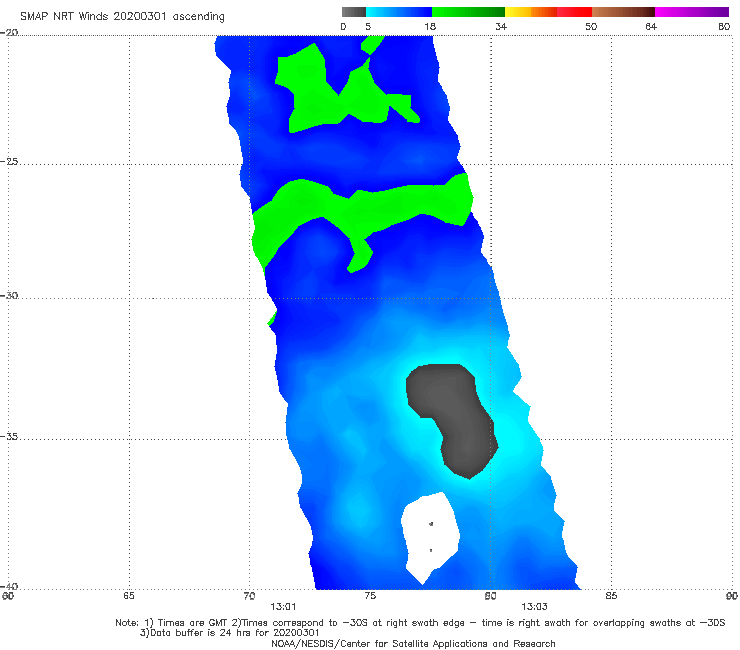Click the '-40' latitude axis label
The width and height of the screenshot is (740, 650).
(9, 586)
